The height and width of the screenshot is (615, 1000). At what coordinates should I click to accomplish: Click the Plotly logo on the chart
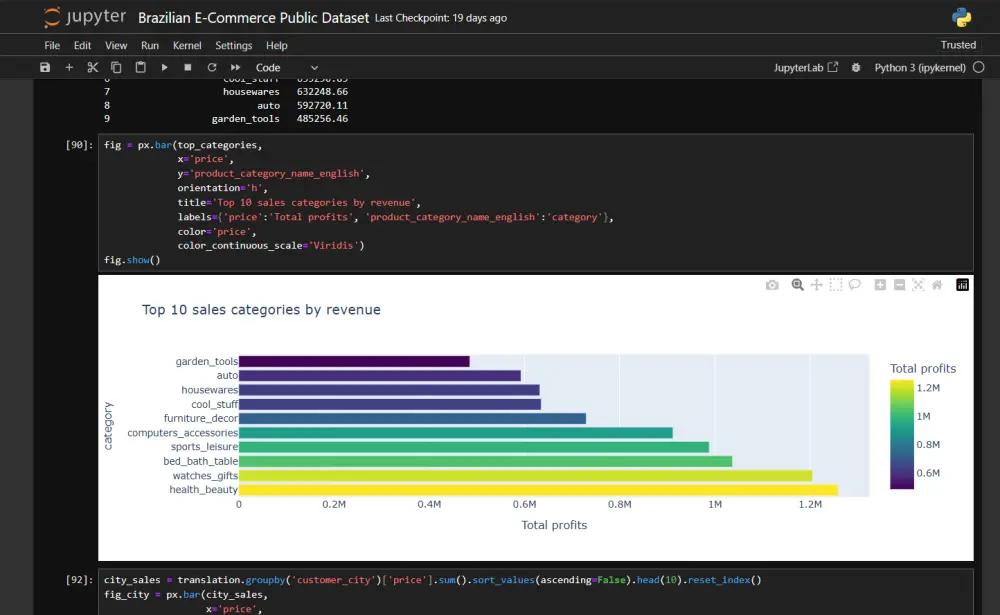click(961, 285)
